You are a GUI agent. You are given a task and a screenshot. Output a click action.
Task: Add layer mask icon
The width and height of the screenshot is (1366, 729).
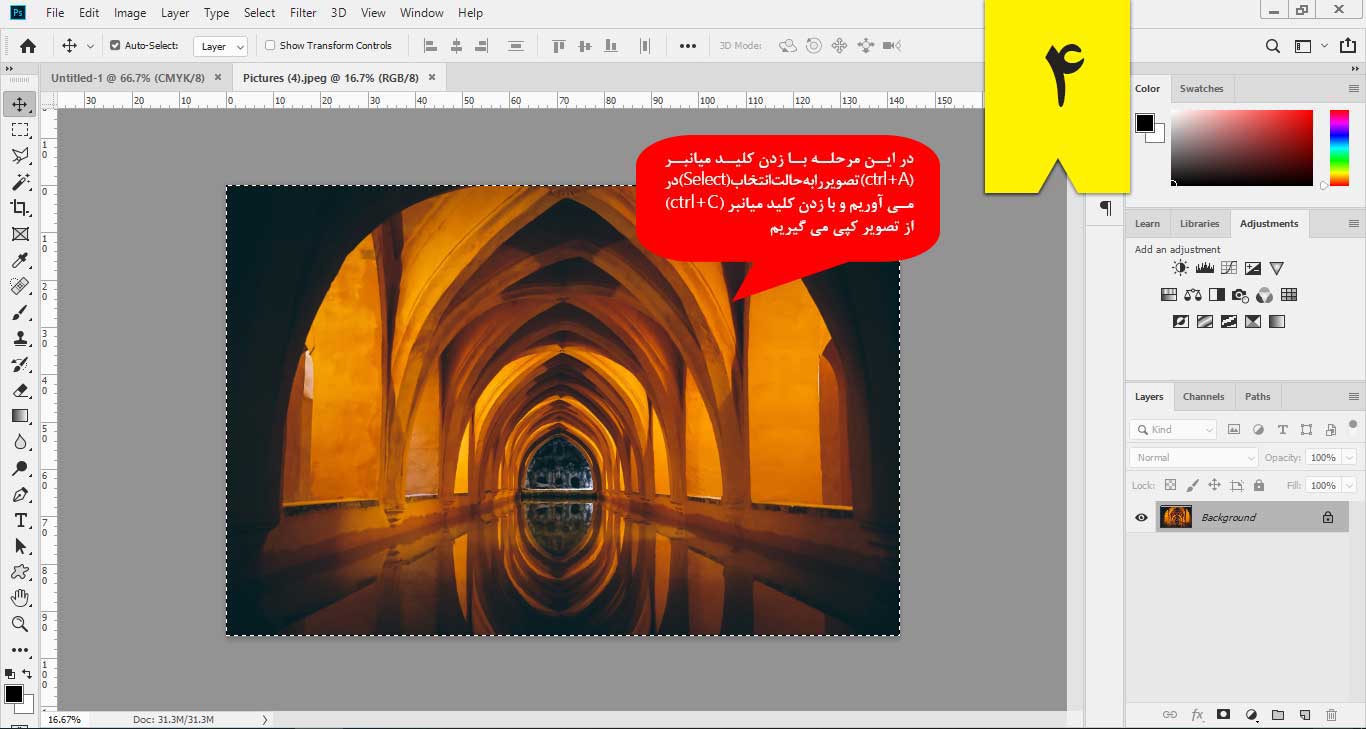pyautogui.click(x=1223, y=715)
